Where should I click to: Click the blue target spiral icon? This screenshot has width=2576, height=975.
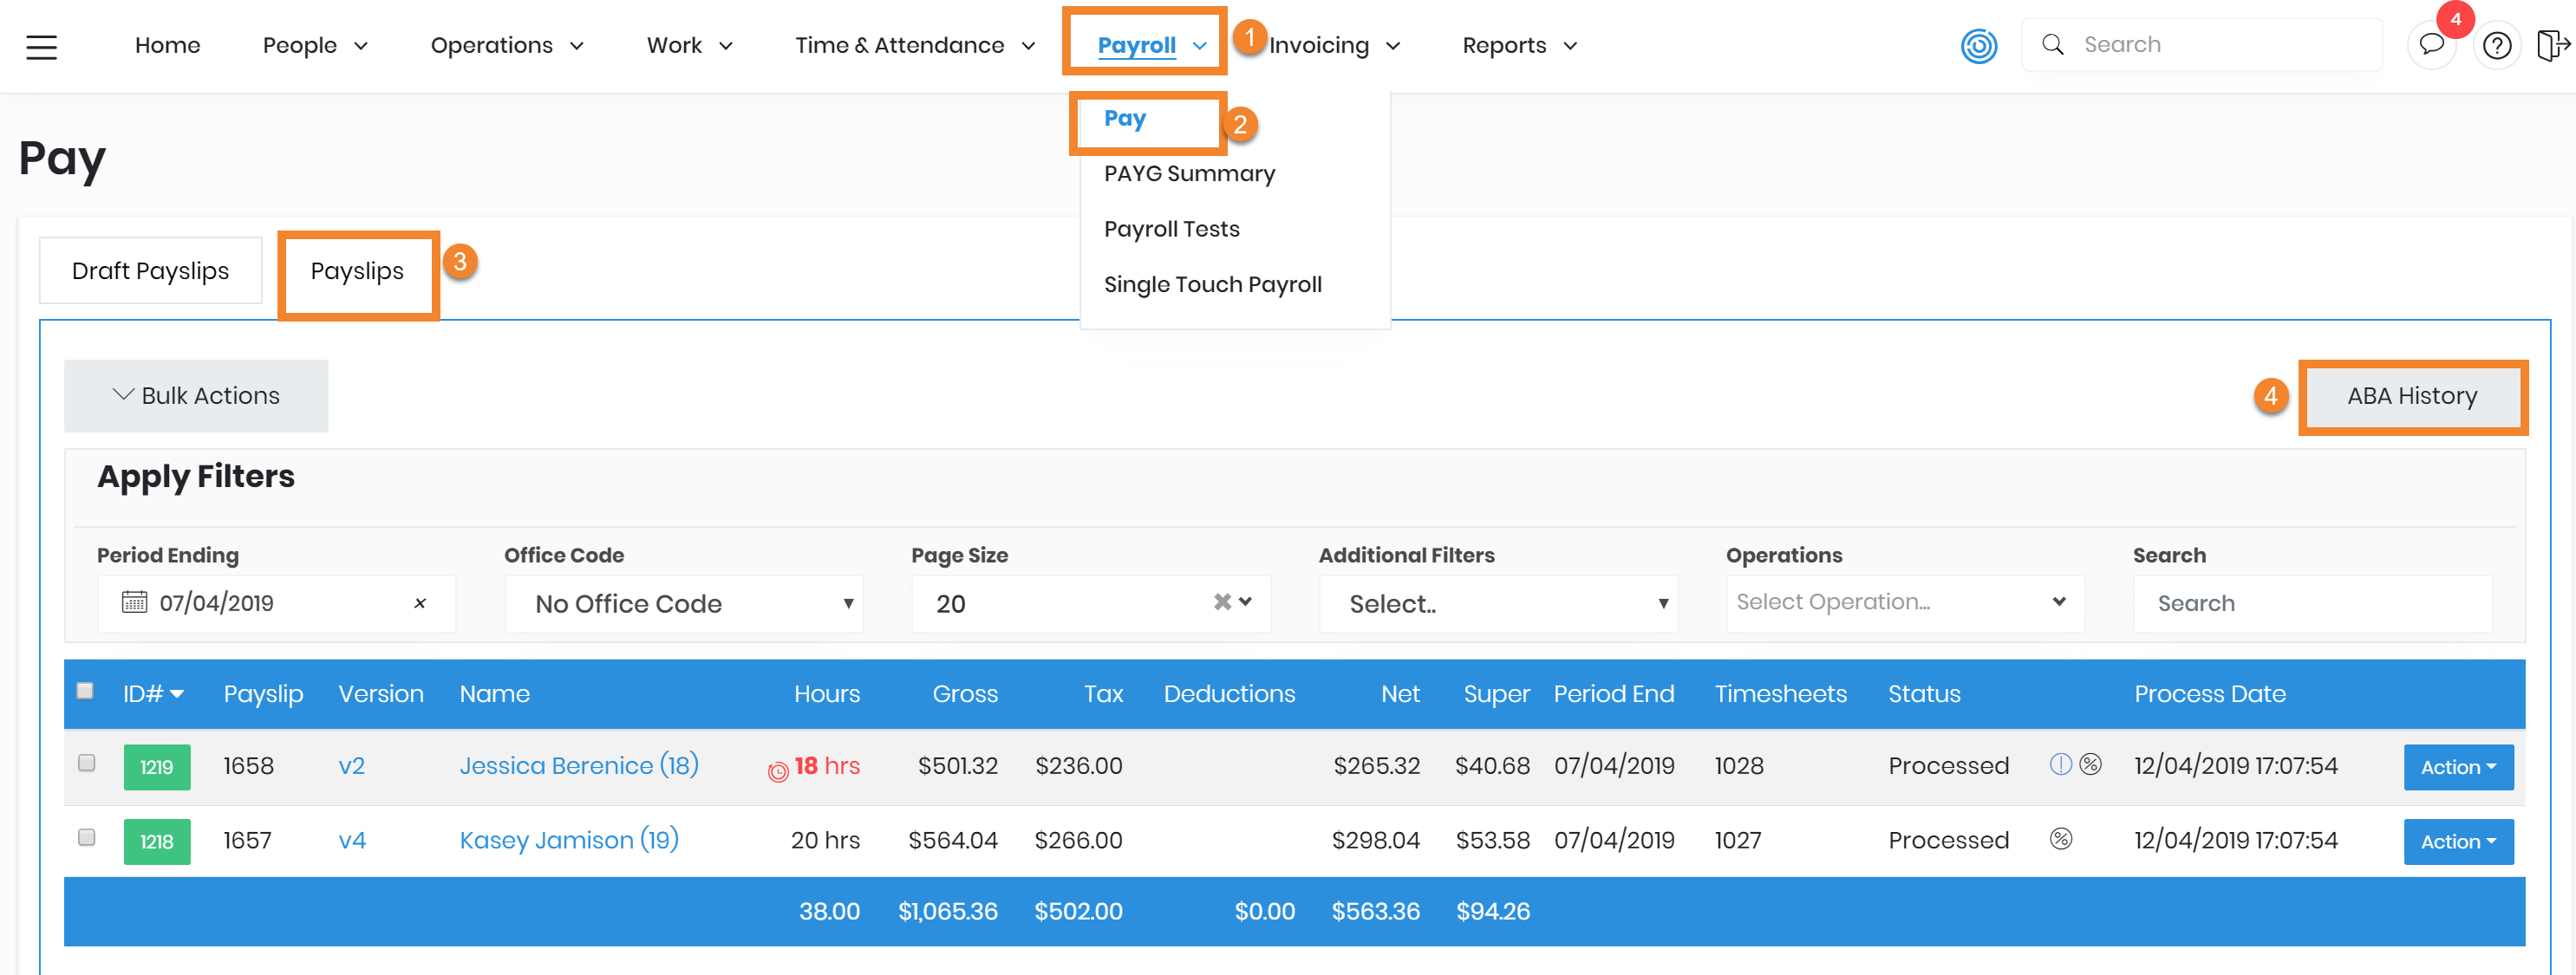click(x=1978, y=46)
